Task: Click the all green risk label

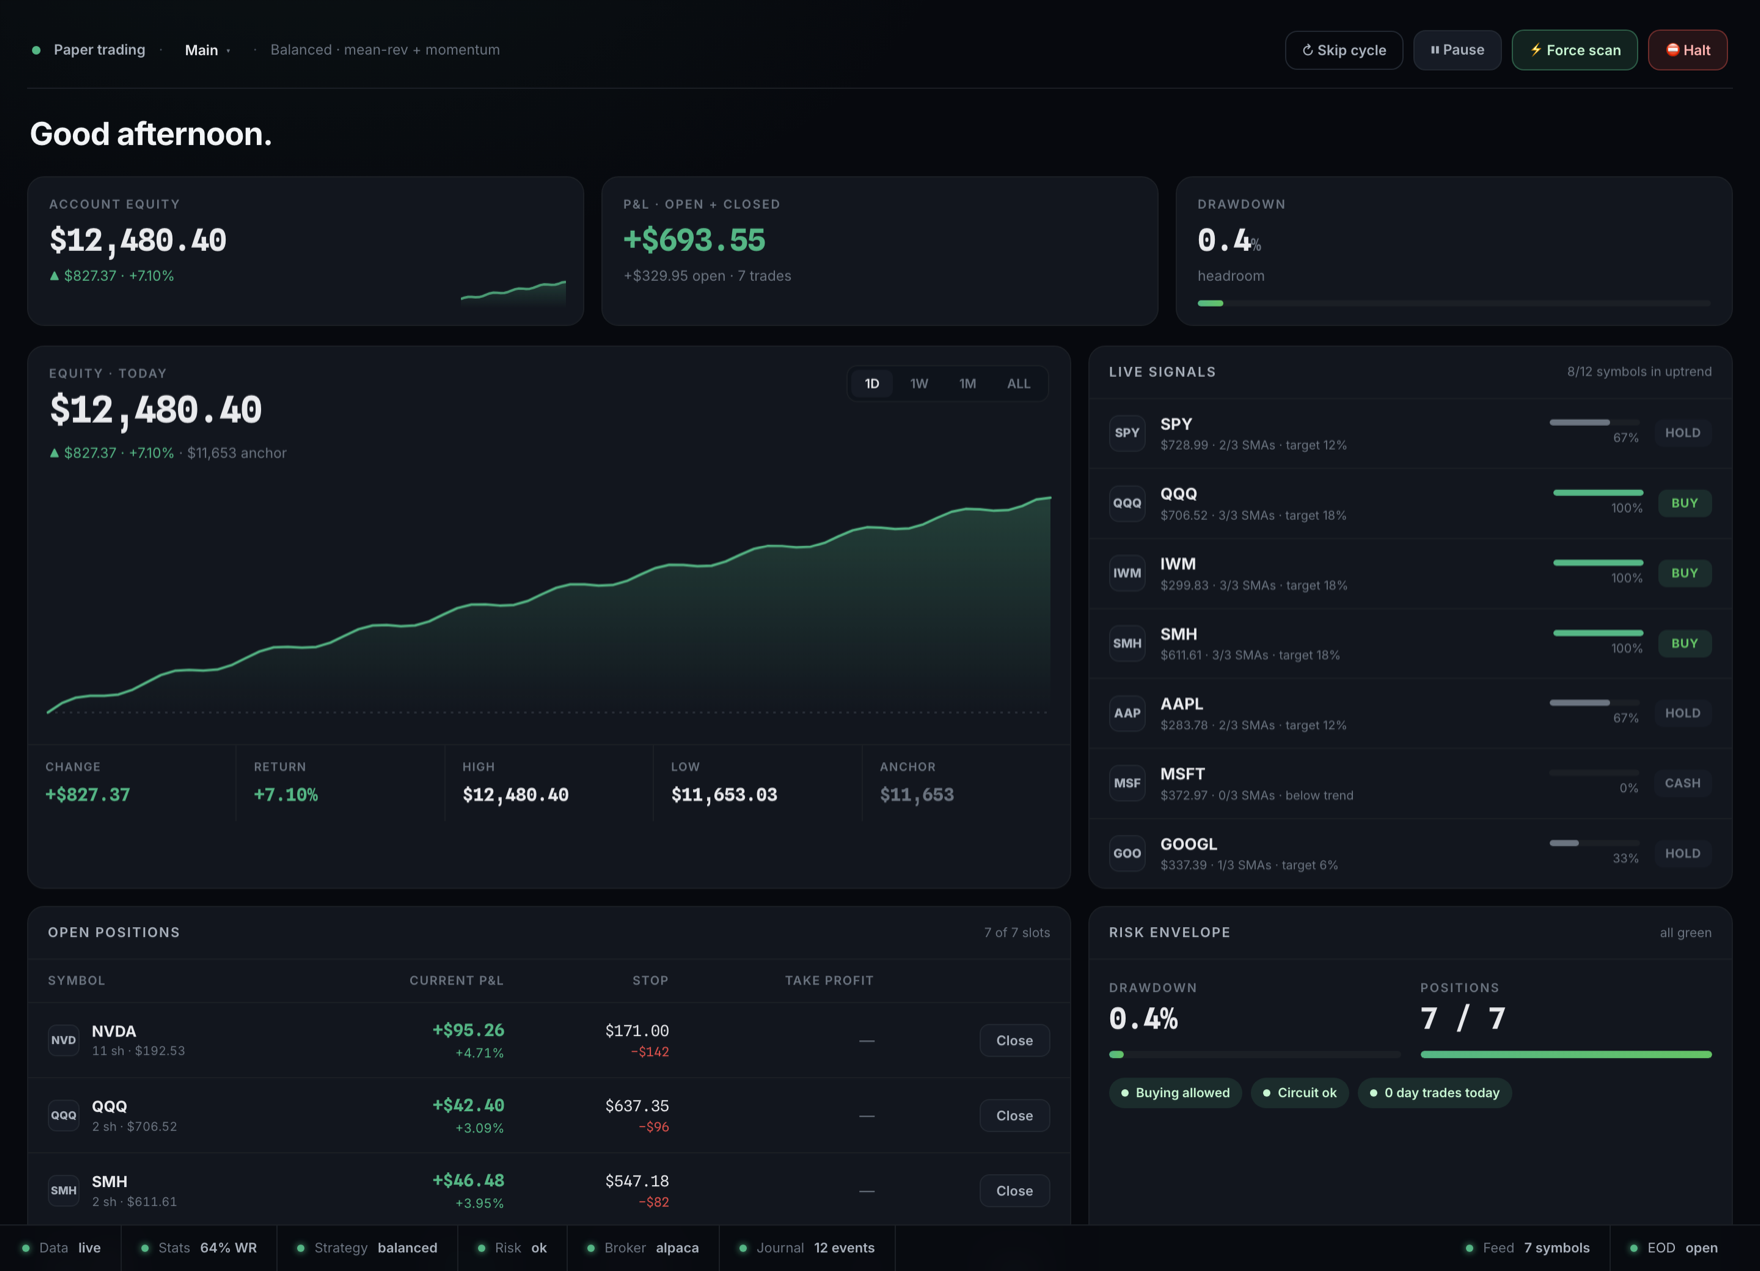Action: pos(1685,933)
